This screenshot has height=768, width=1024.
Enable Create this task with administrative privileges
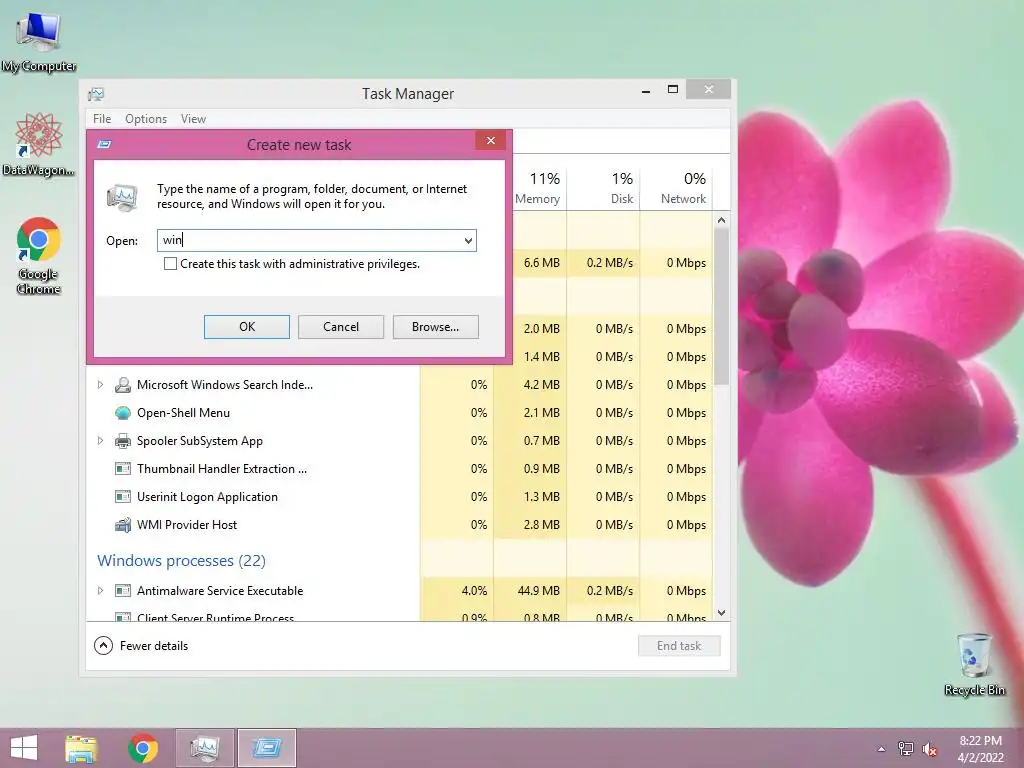[170, 264]
